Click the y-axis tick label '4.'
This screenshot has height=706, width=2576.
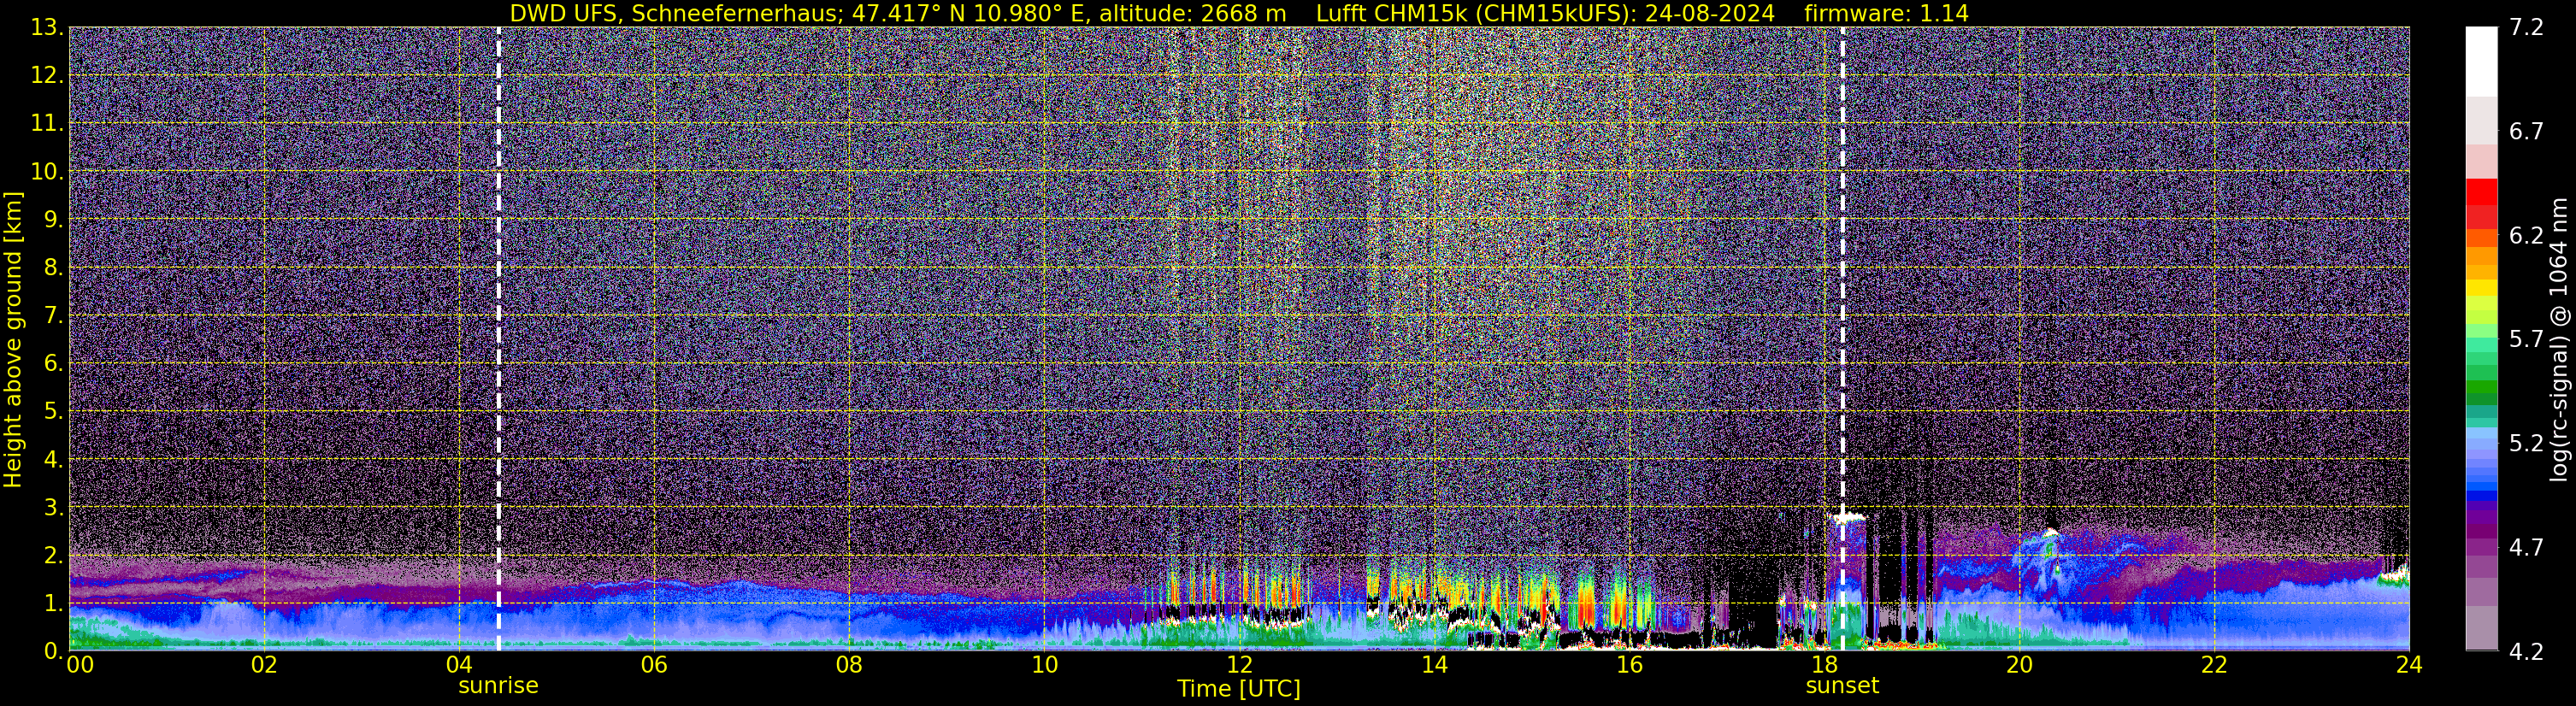(53, 460)
